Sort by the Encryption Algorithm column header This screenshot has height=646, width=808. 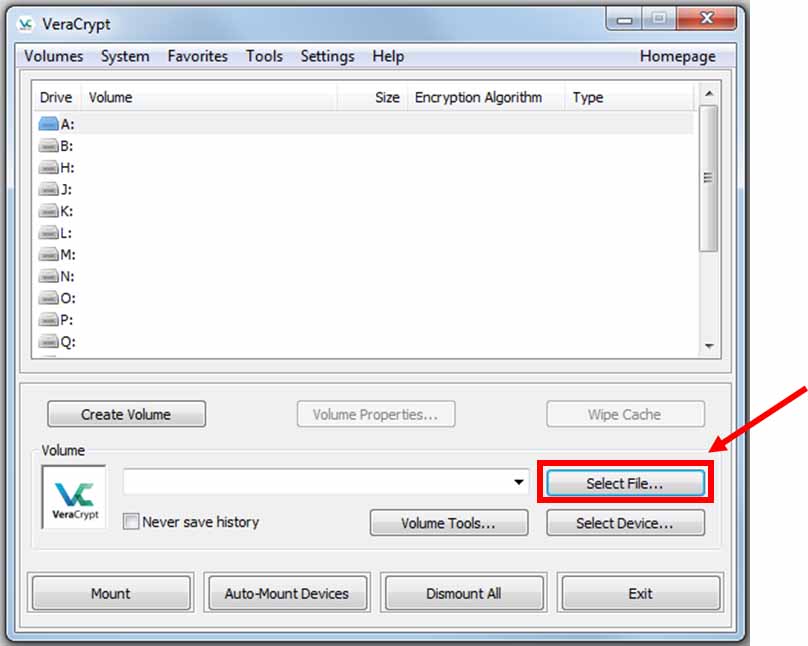coord(478,97)
